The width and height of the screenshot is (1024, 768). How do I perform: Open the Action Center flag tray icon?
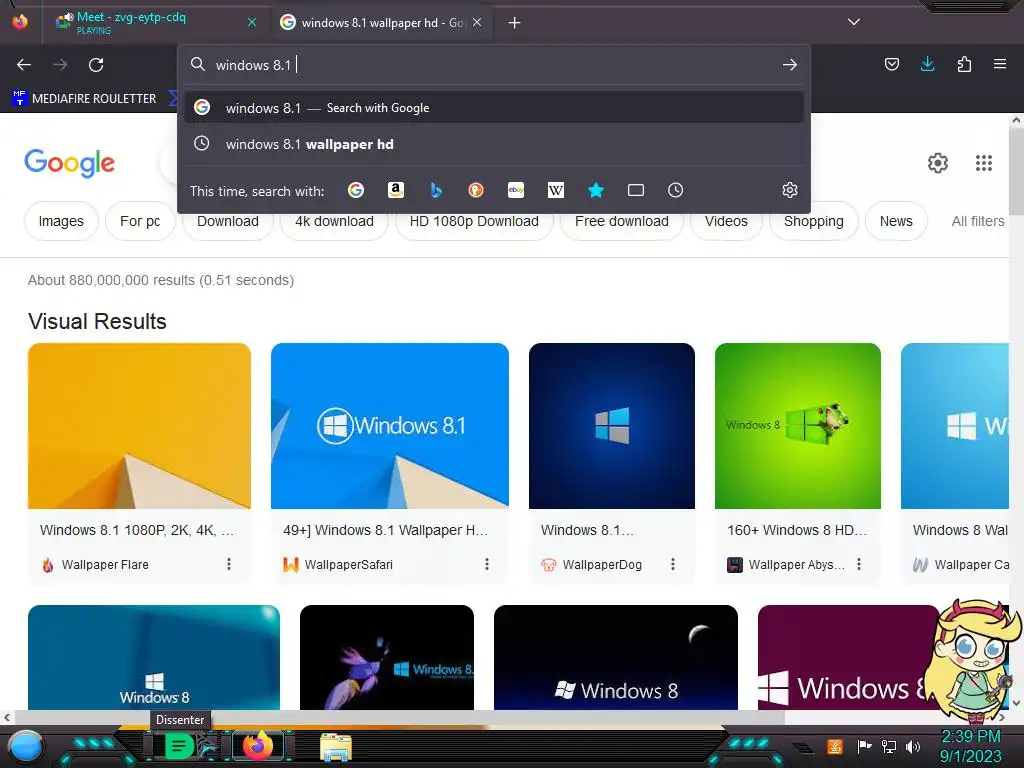pyautogui.click(x=864, y=746)
